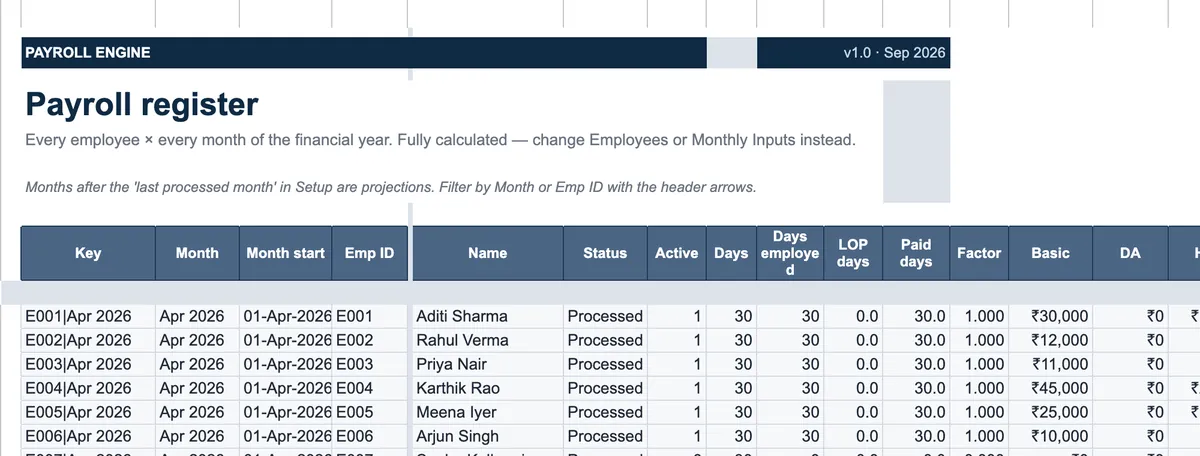Select '01-Apr-2026' in Priya Nair's row
This screenshot has height=456, width=1200.
click(x=285, y=364)
